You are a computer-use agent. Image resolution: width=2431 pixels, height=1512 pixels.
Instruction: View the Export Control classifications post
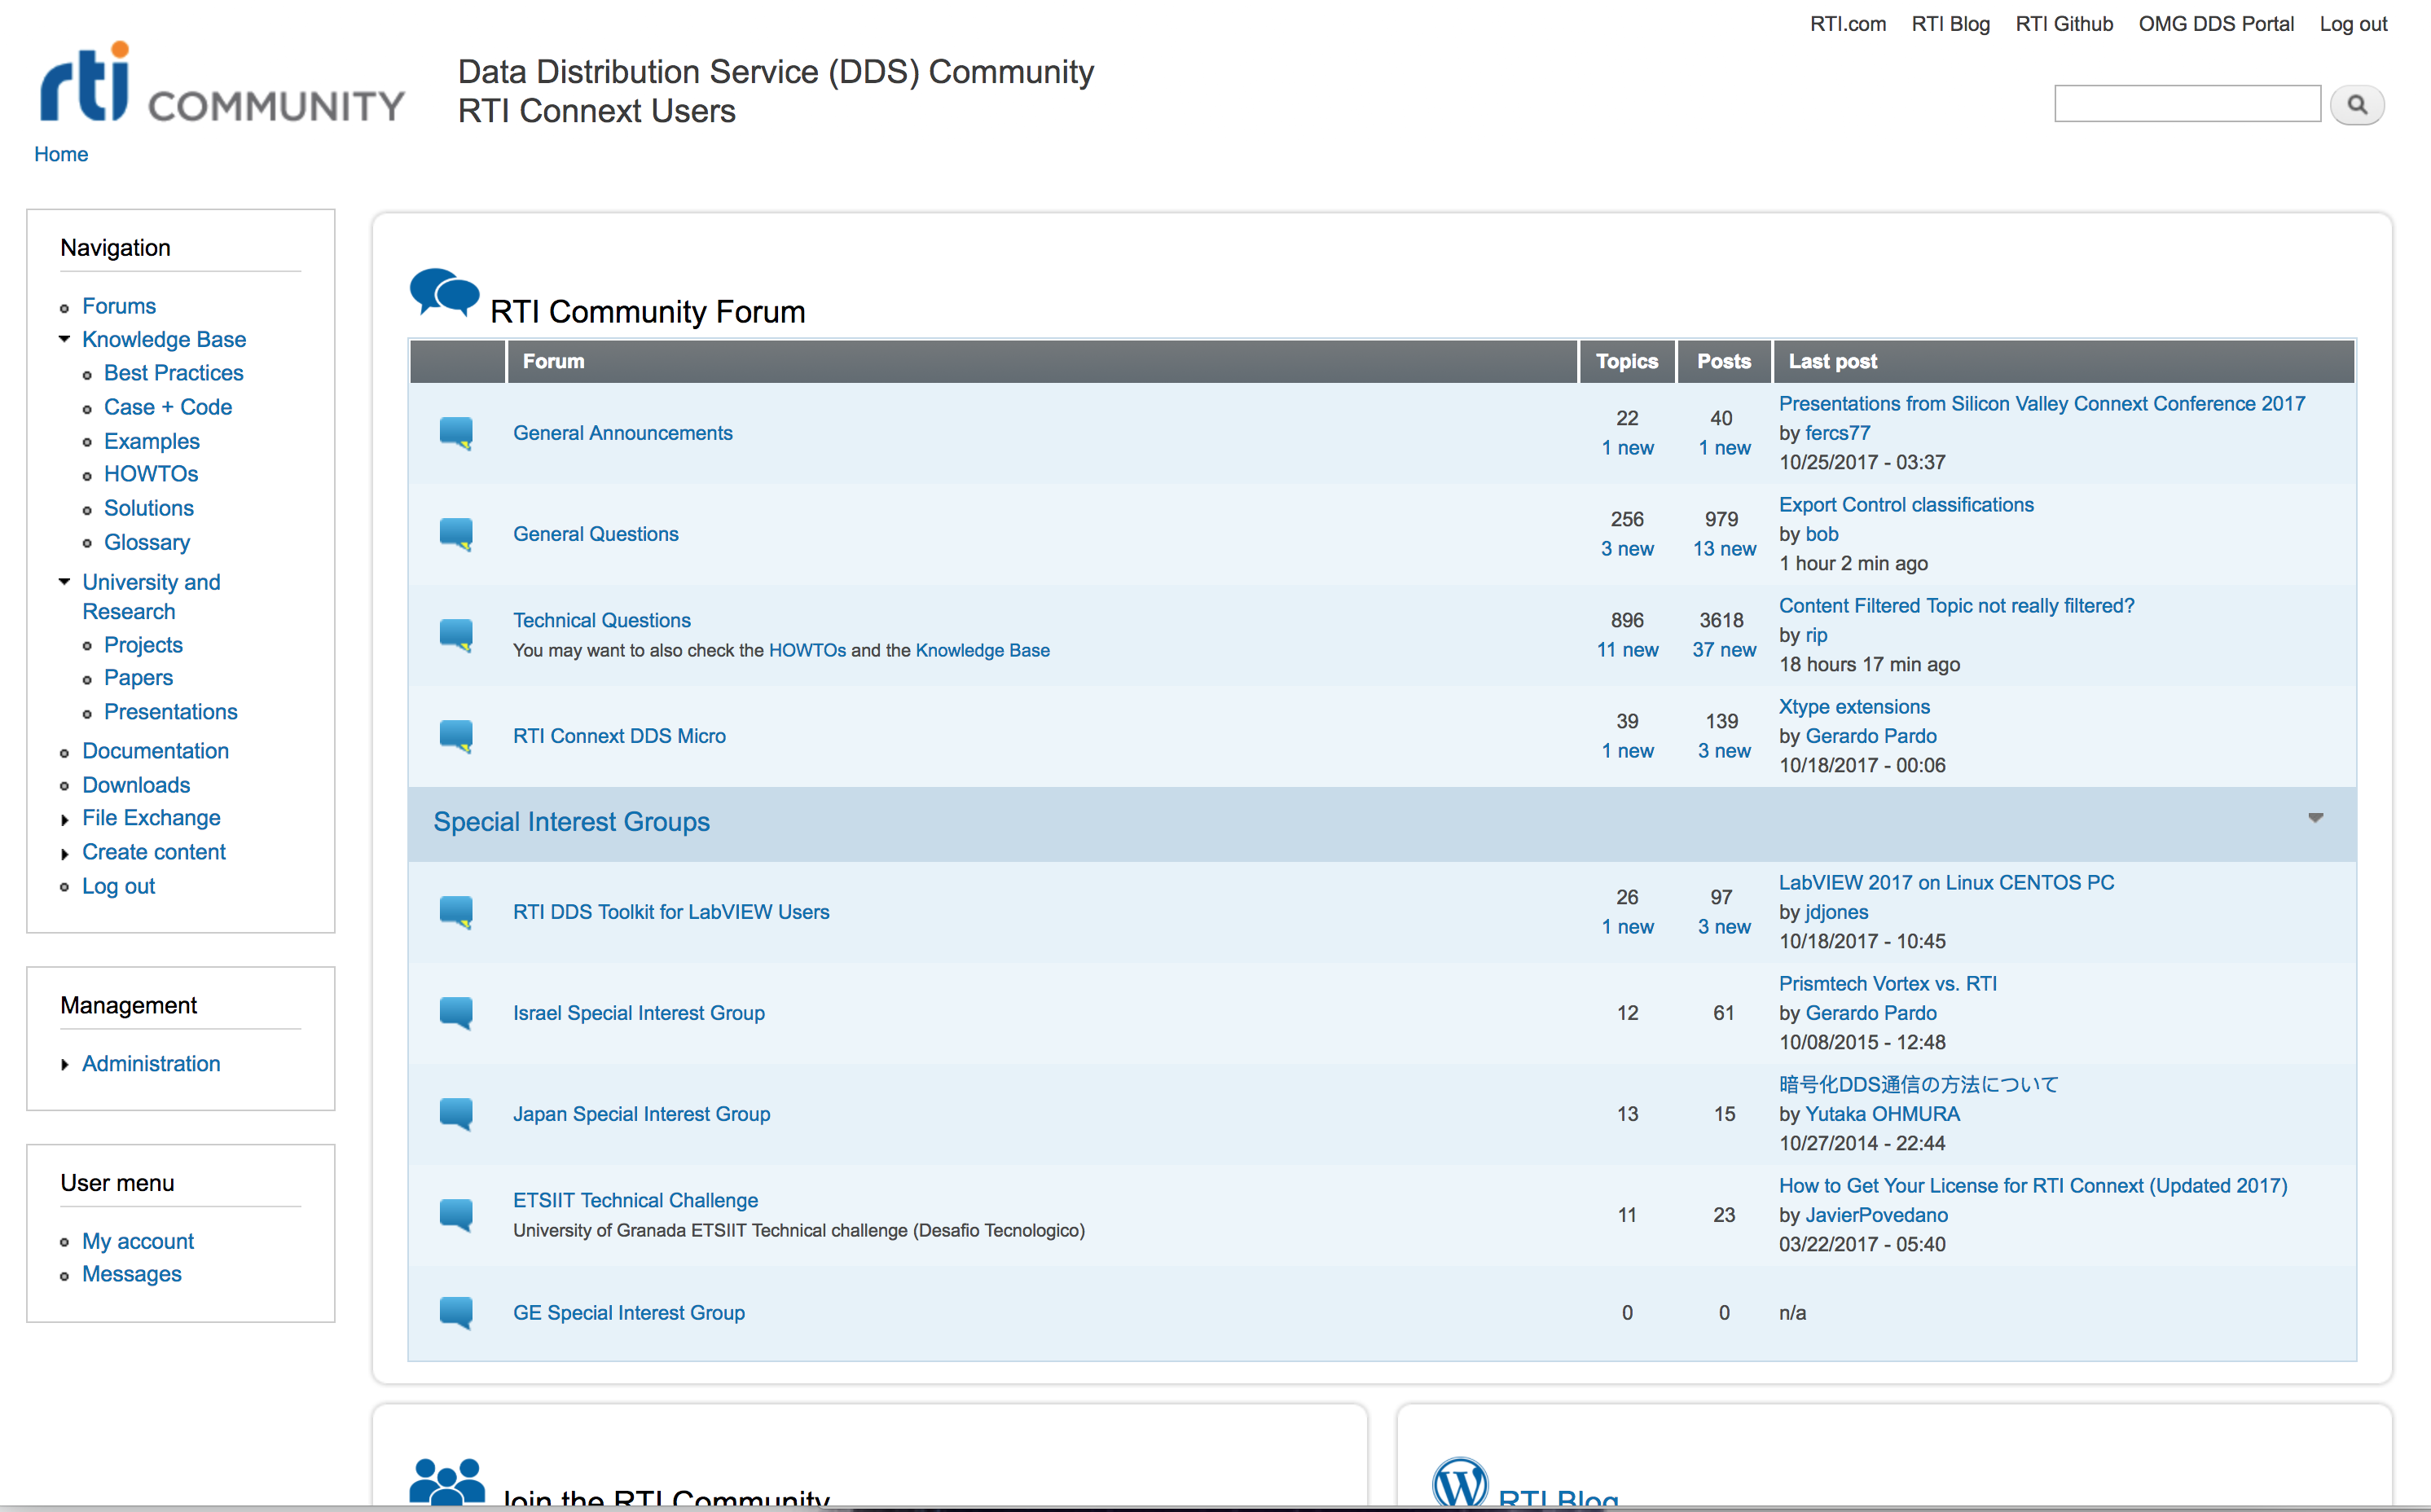coord(1905,505)
